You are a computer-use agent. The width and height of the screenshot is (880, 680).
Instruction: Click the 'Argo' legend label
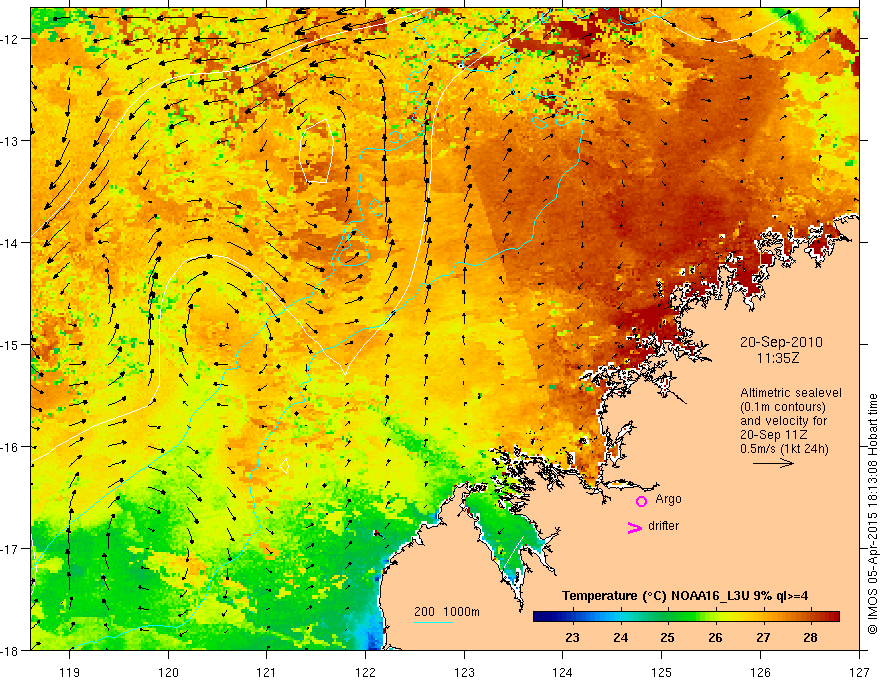[x=668, y=499]
